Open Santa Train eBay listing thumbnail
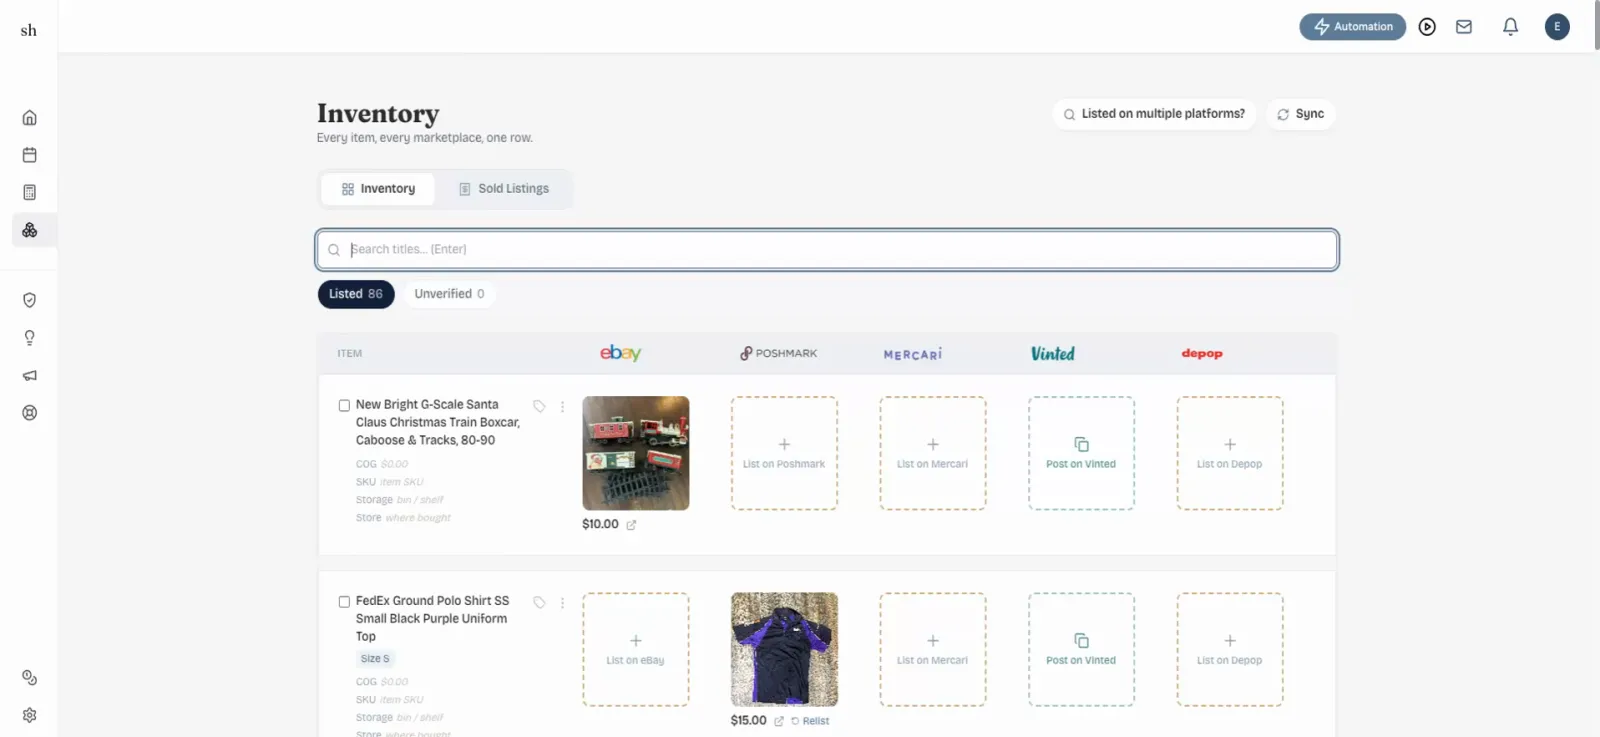This screenshot has height=737, width=1600. pyautogui.click(x=636, y=453)
